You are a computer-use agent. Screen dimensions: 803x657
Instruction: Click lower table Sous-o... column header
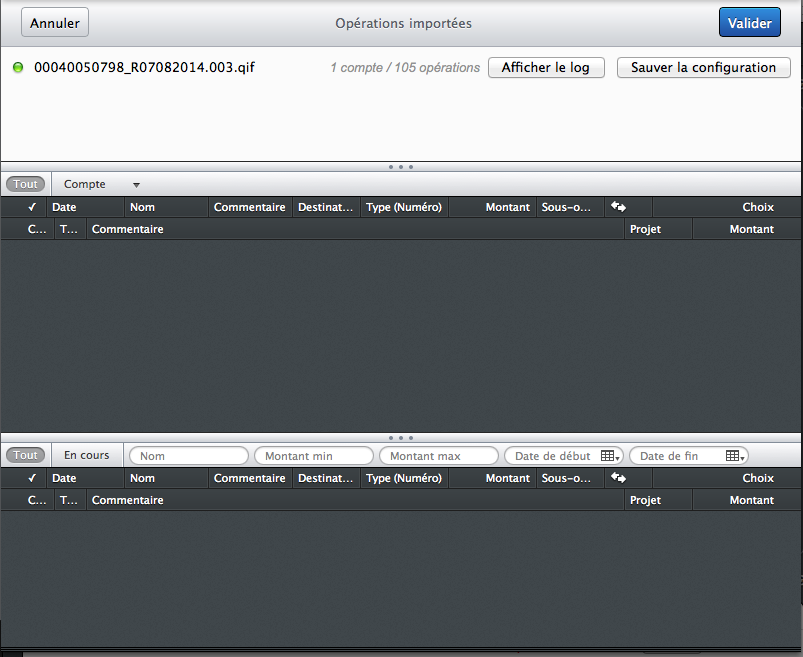pos(569,478)
